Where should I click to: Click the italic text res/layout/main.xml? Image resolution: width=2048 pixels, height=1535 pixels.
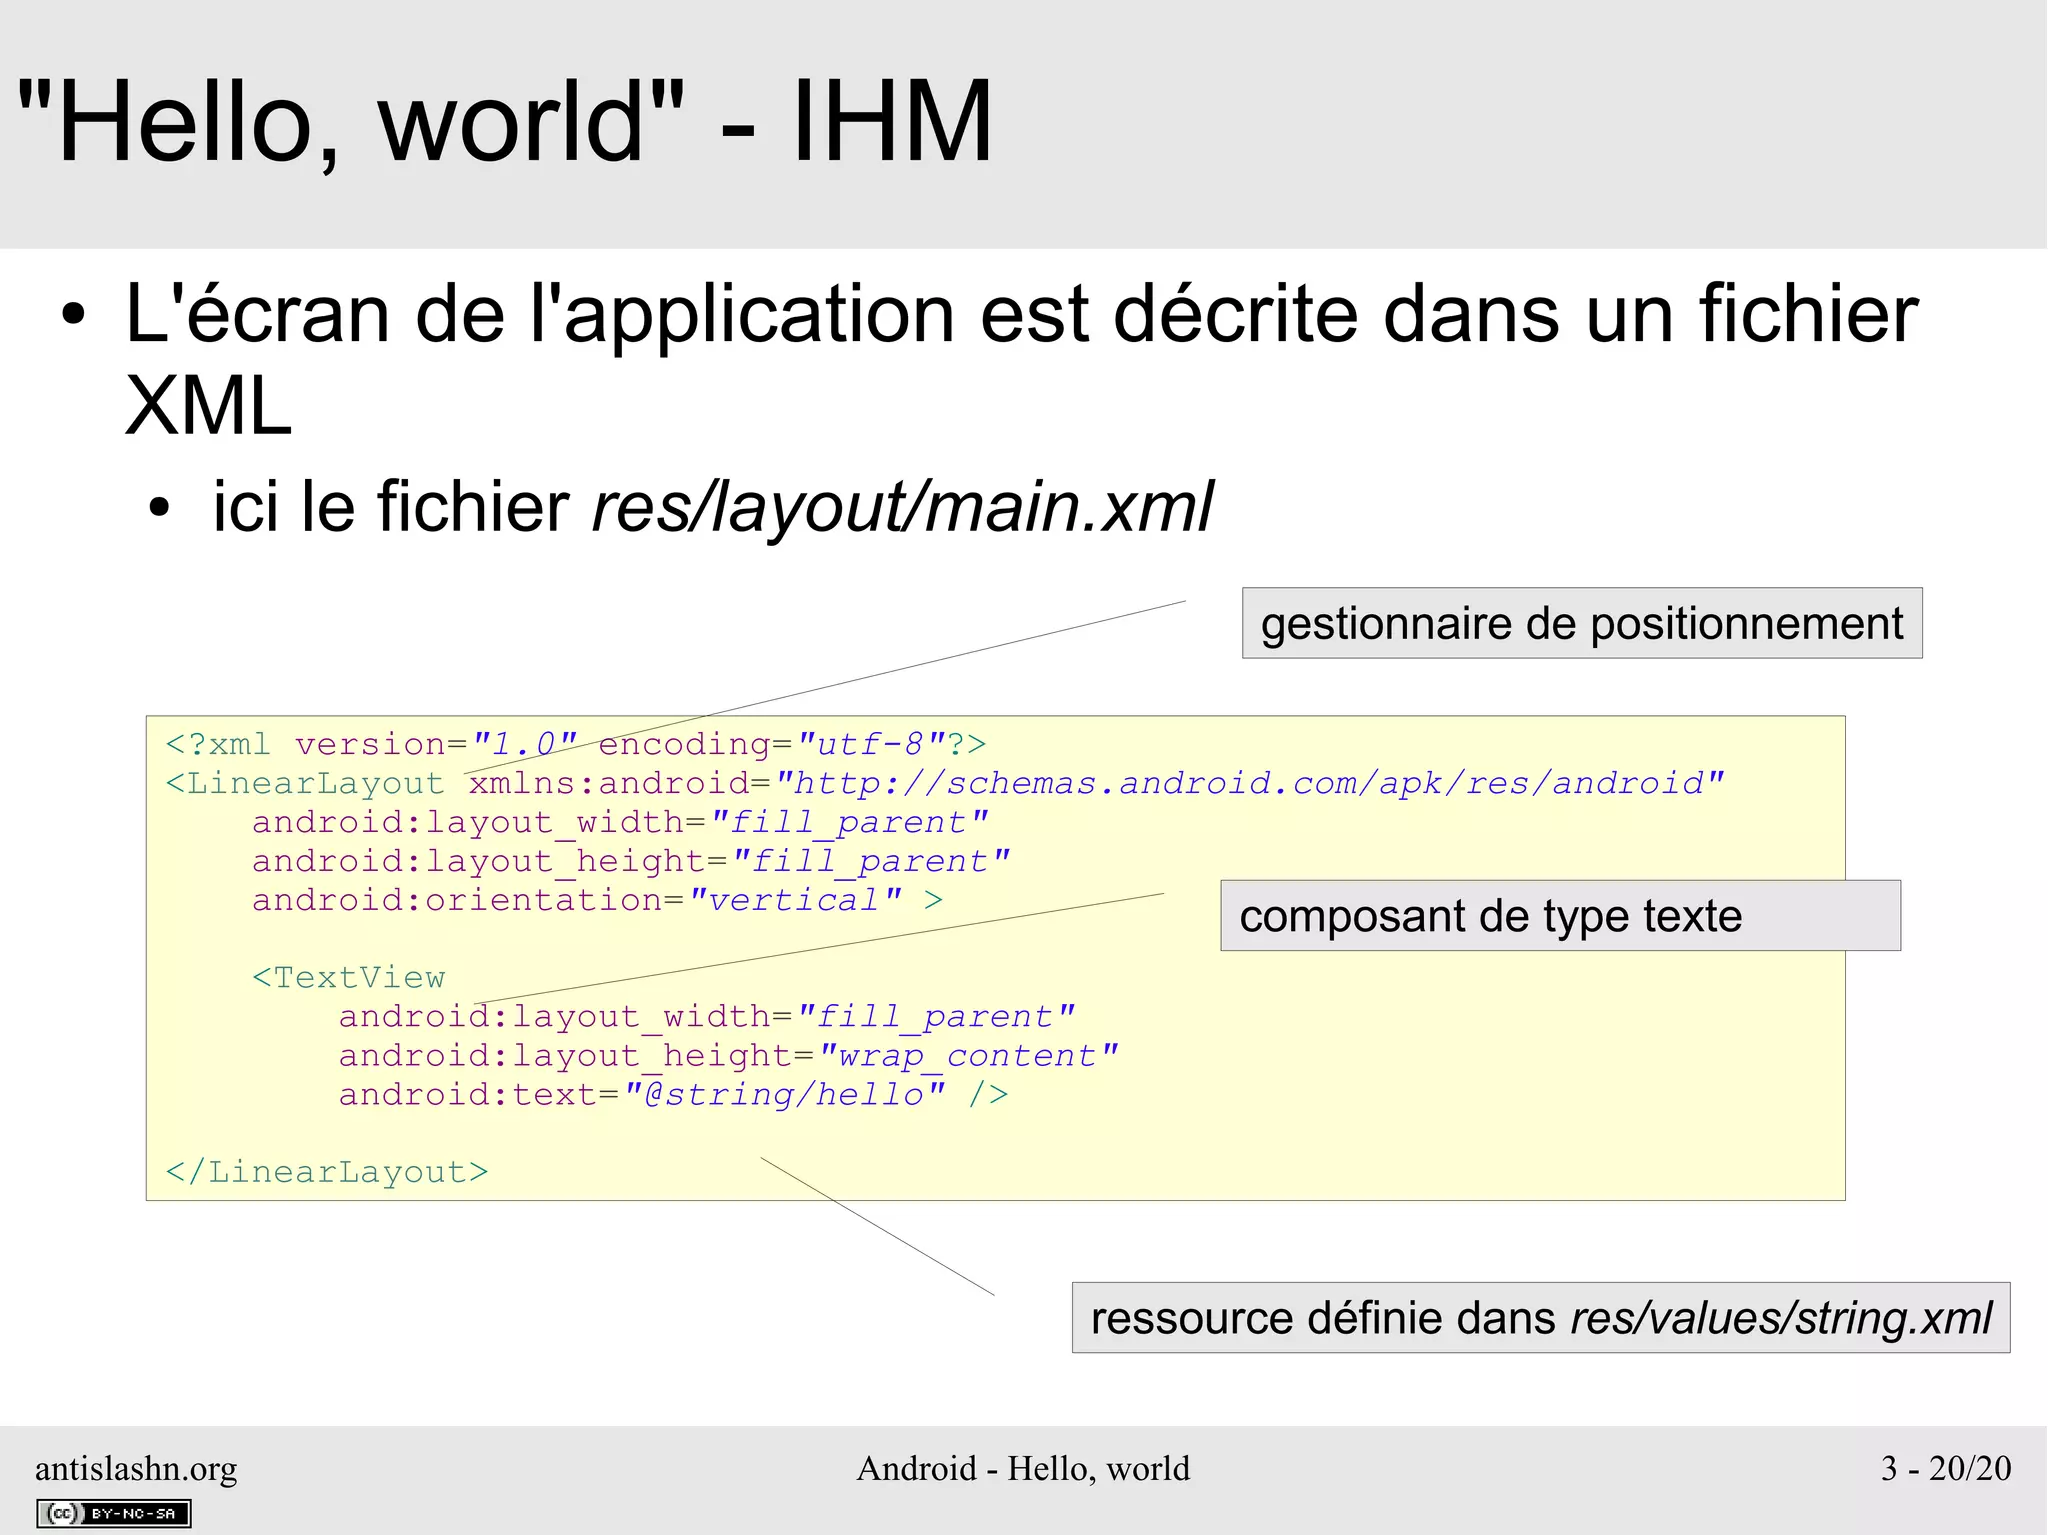(x=902, y=506)
